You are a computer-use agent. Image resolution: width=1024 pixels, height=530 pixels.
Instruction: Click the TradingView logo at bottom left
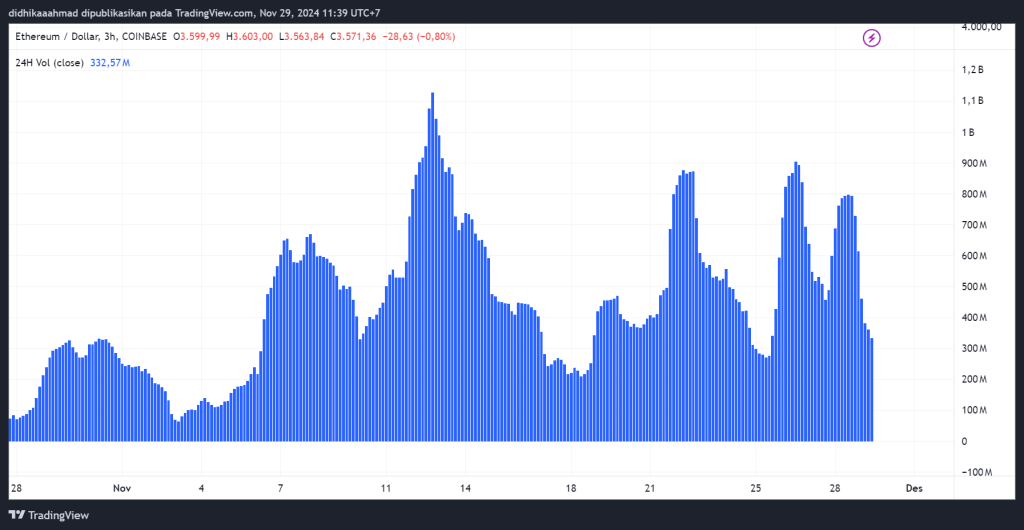pos(48,516)
